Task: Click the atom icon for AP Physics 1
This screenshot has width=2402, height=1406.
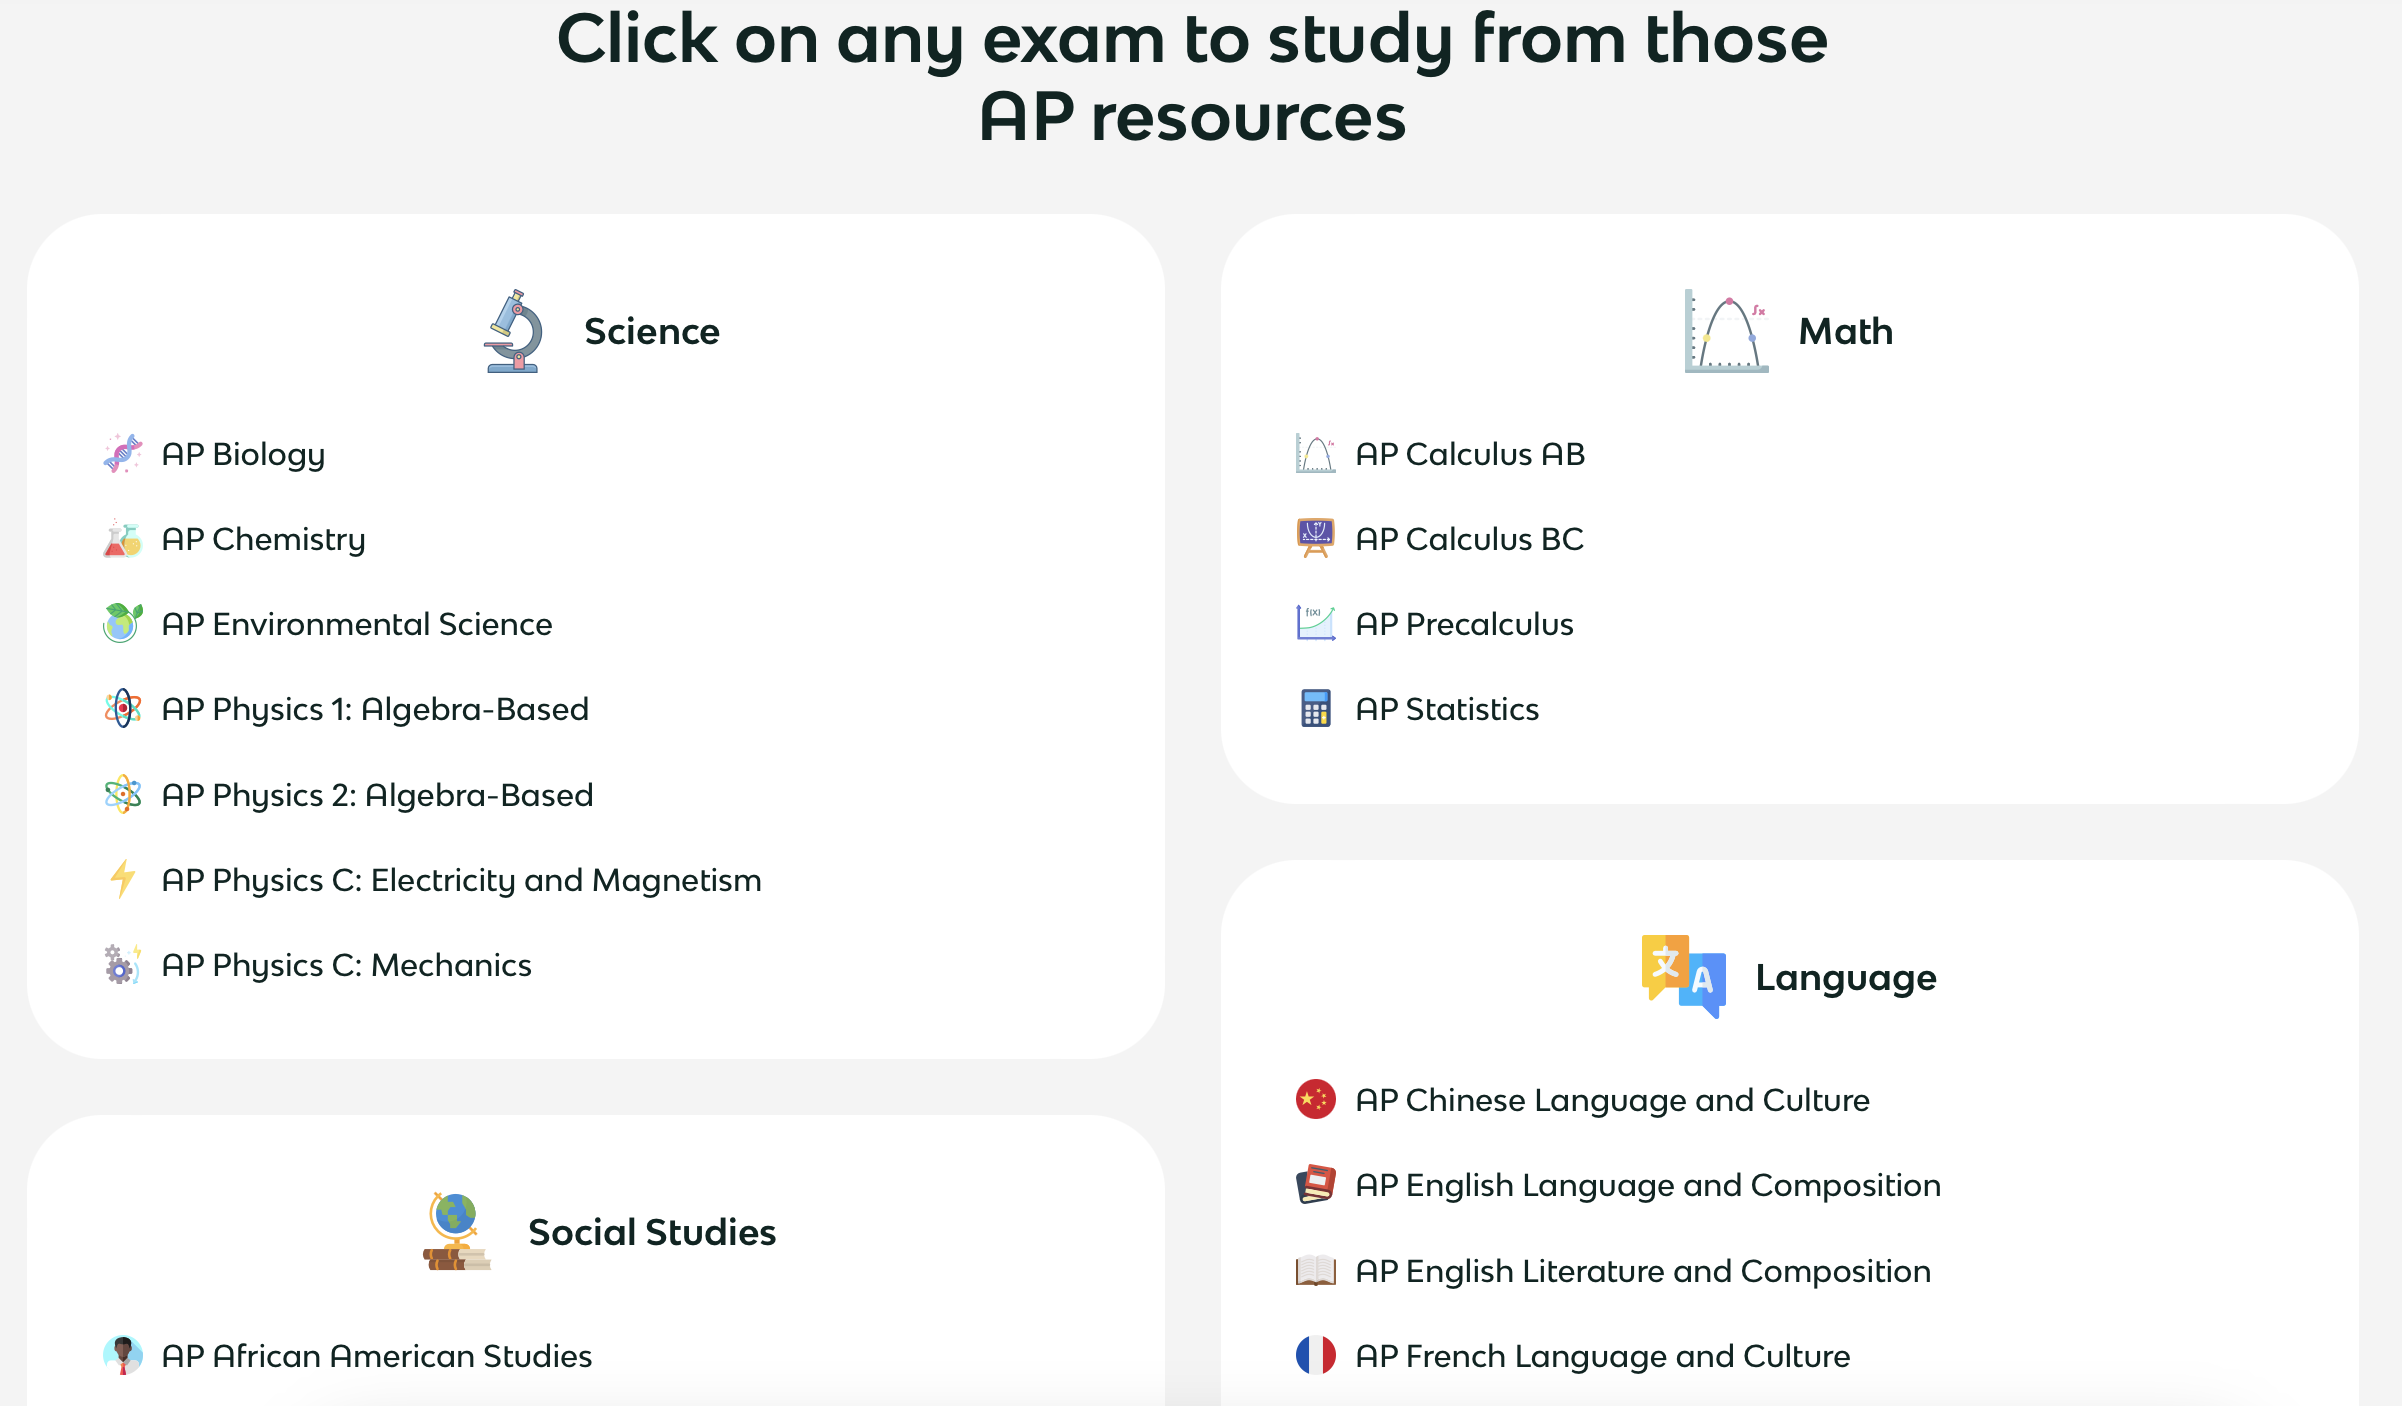Action: (122, 709)
